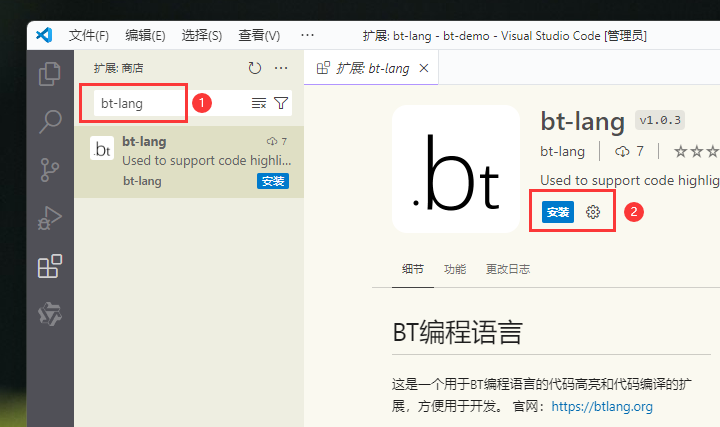Click the v1.0.3 version badge
720x427 pixels.
click(x=660, y=120)
